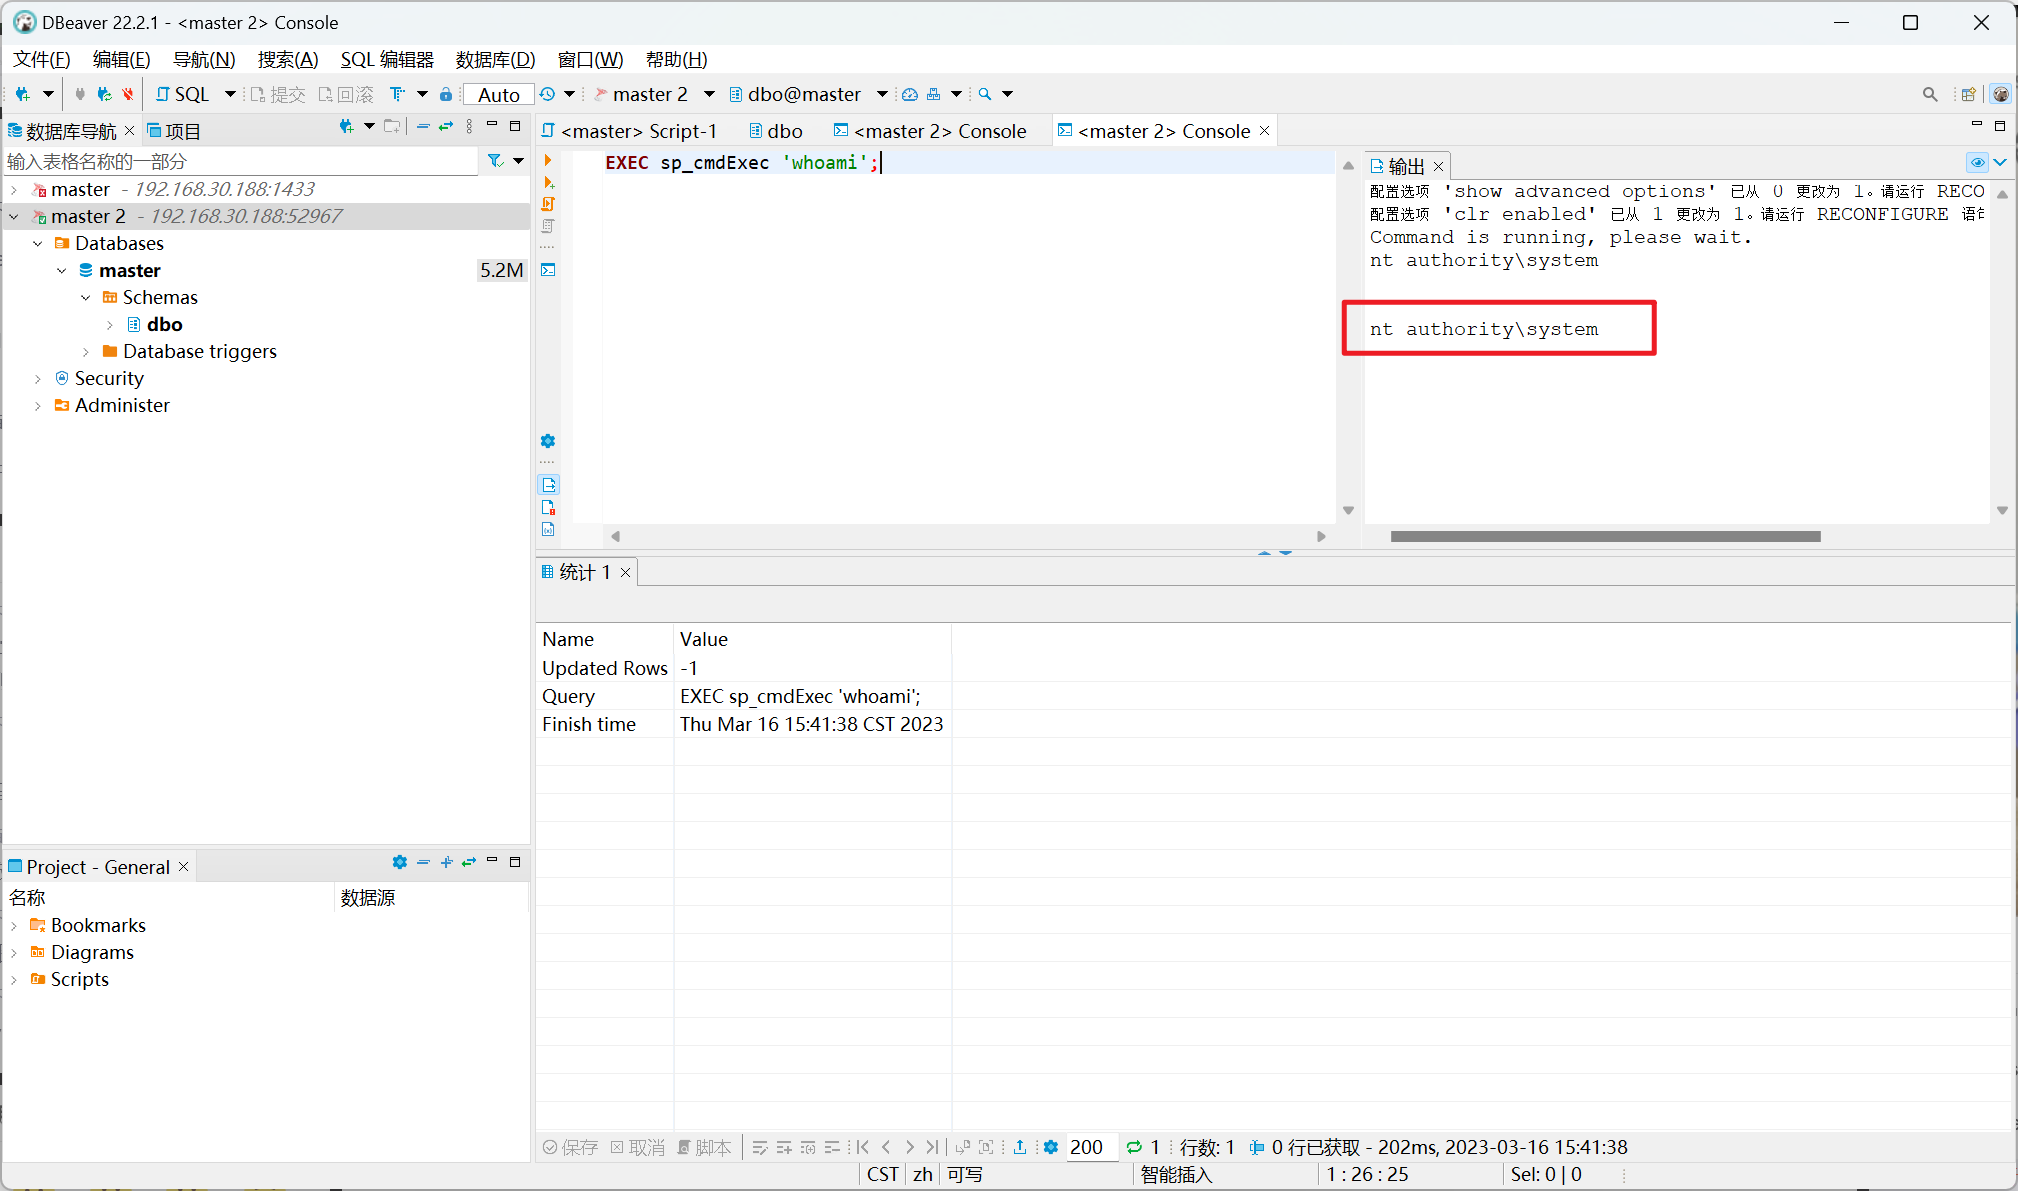The width and height of the screenshot is (2018, 1191).
Task: Click the show execution plan icon
Action: [x=548, y=226]
